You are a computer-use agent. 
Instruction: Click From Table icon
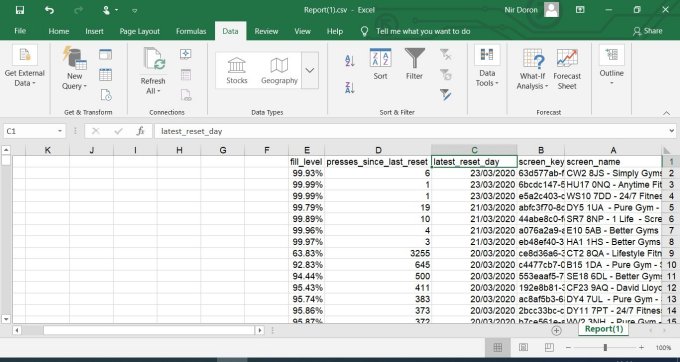click(x=105, y=75)
